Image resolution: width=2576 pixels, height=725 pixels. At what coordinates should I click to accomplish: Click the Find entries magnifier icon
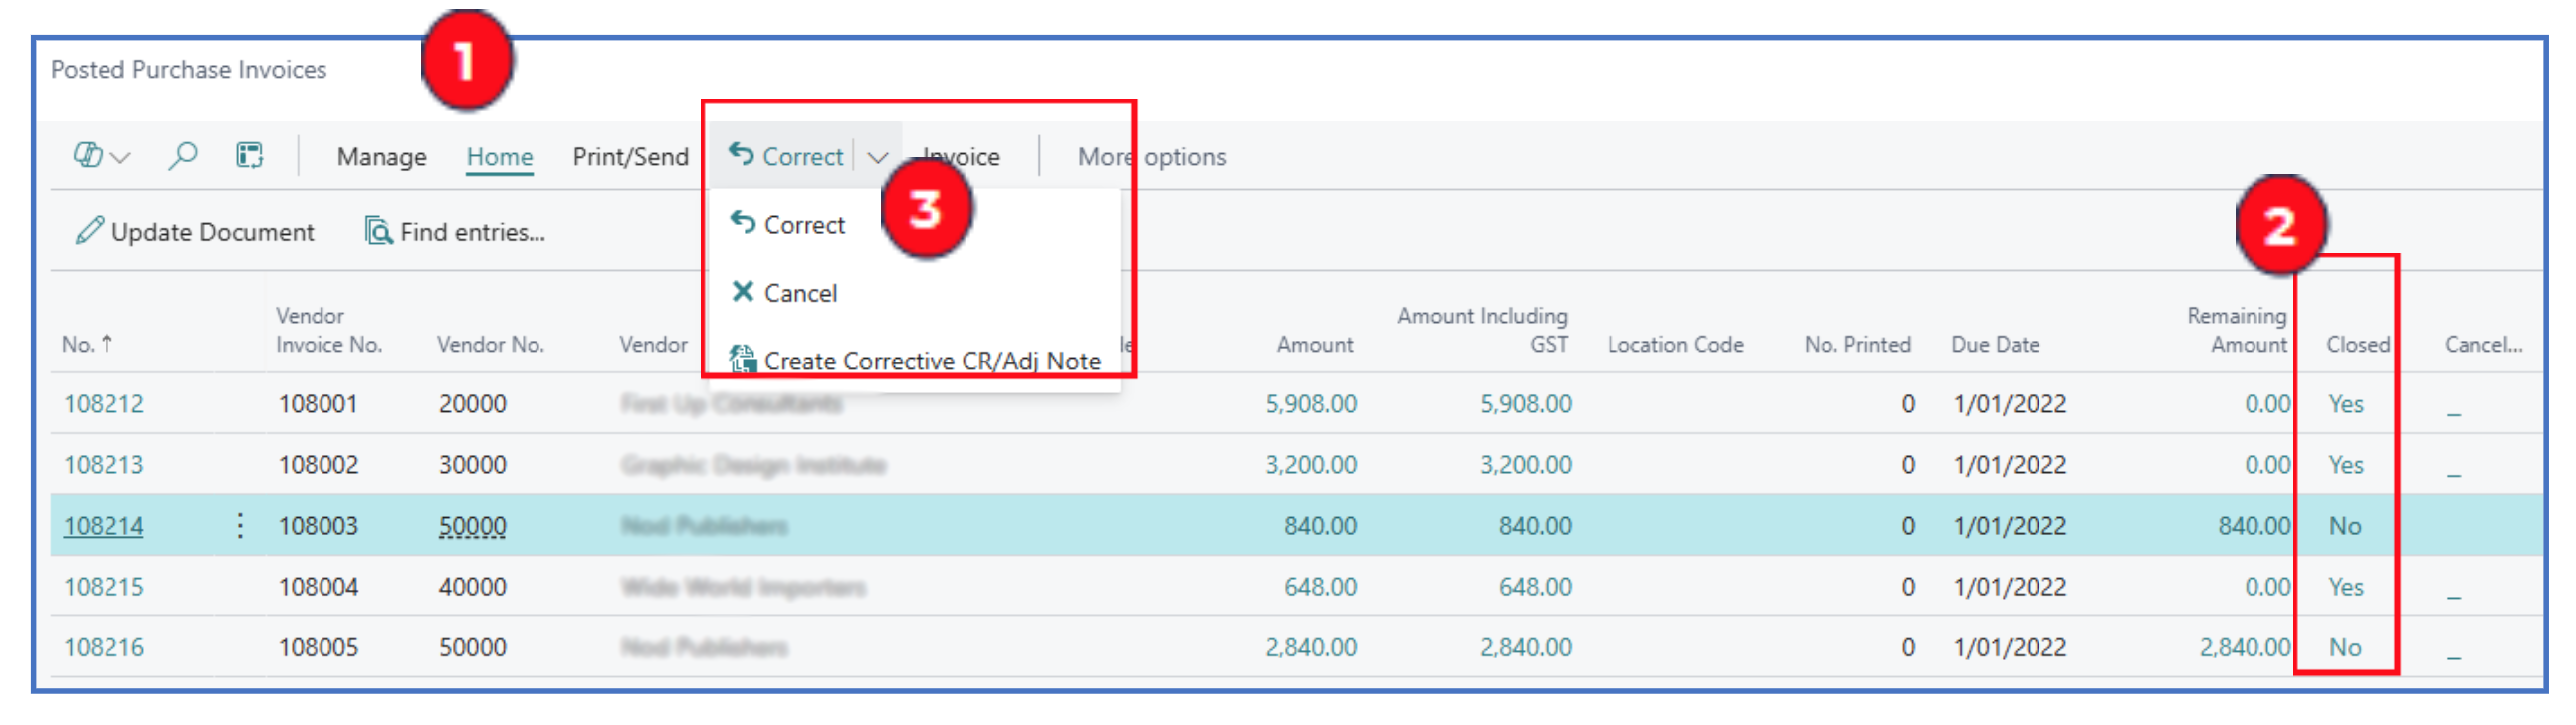point(378,231)
